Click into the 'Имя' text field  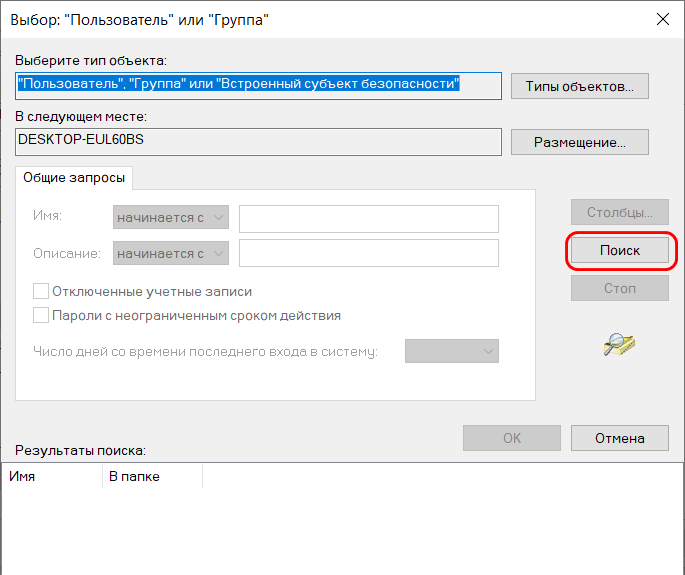pos(368,218)
